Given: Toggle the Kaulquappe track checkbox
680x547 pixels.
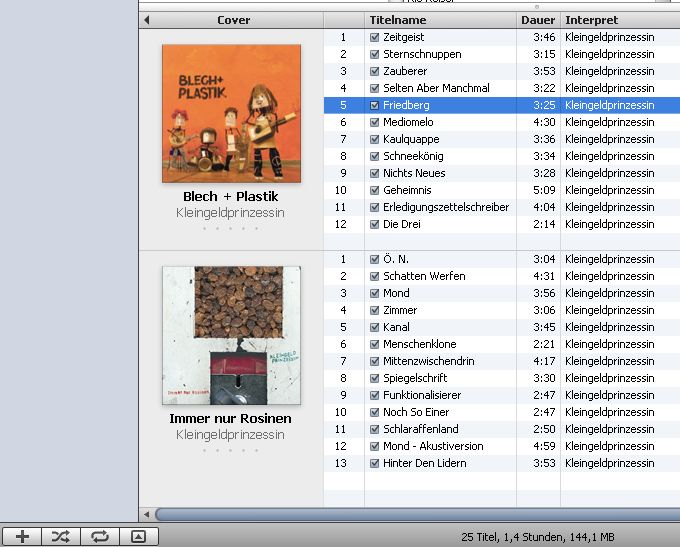Looking at the screenshot, I should 375,139.
